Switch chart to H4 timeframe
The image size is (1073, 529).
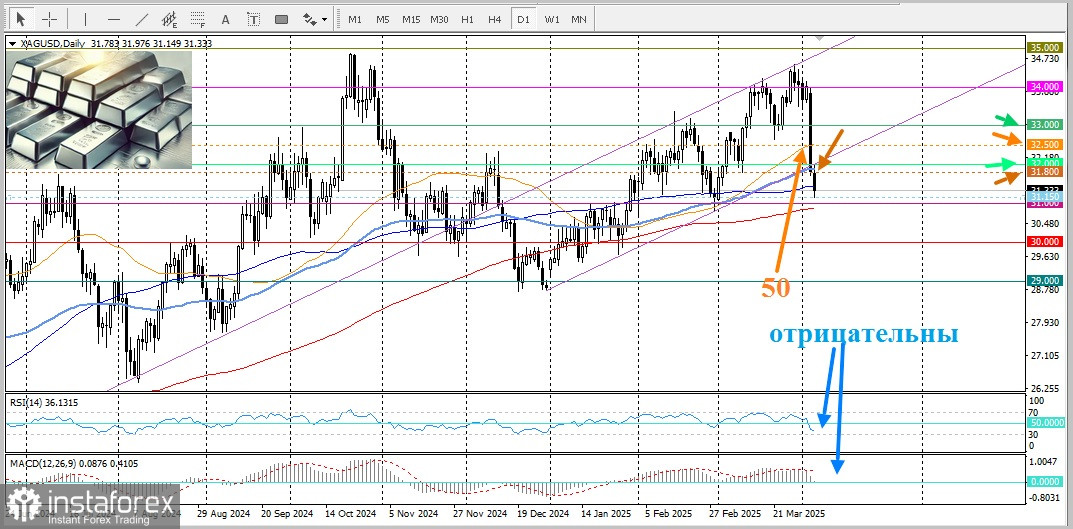click(x=495, y=19)
